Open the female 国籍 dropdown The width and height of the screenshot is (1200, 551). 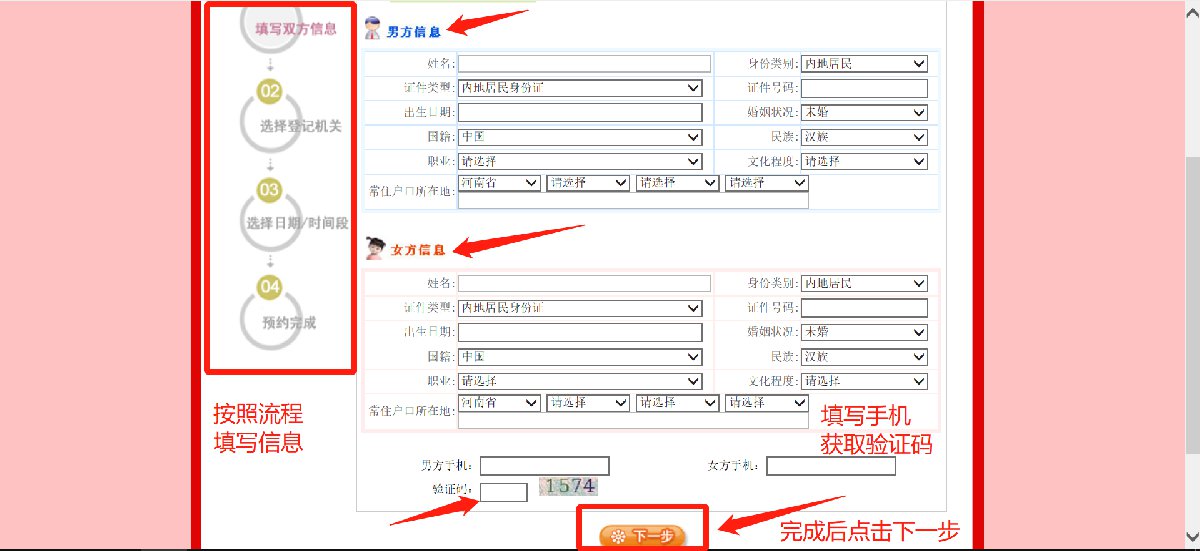[580, 357]
